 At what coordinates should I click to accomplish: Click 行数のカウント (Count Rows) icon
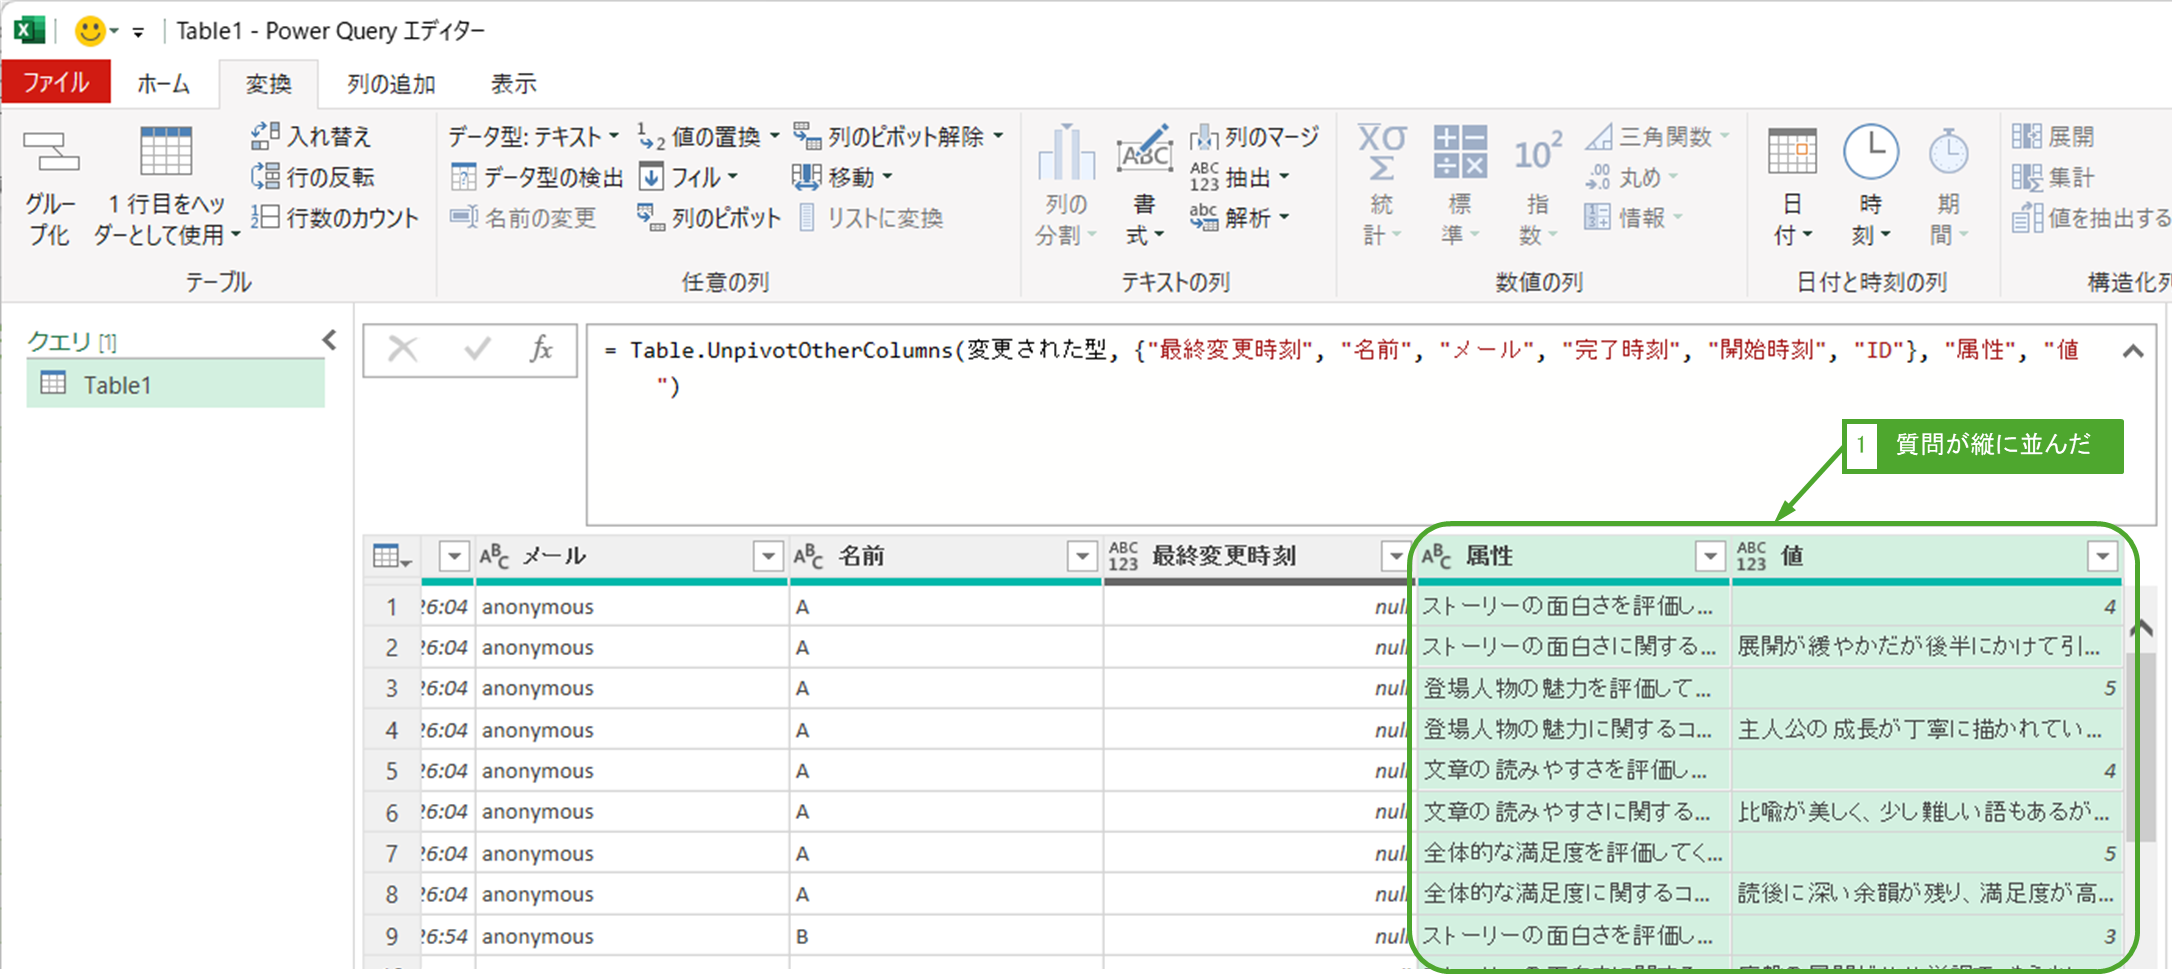tap(265, 218)
